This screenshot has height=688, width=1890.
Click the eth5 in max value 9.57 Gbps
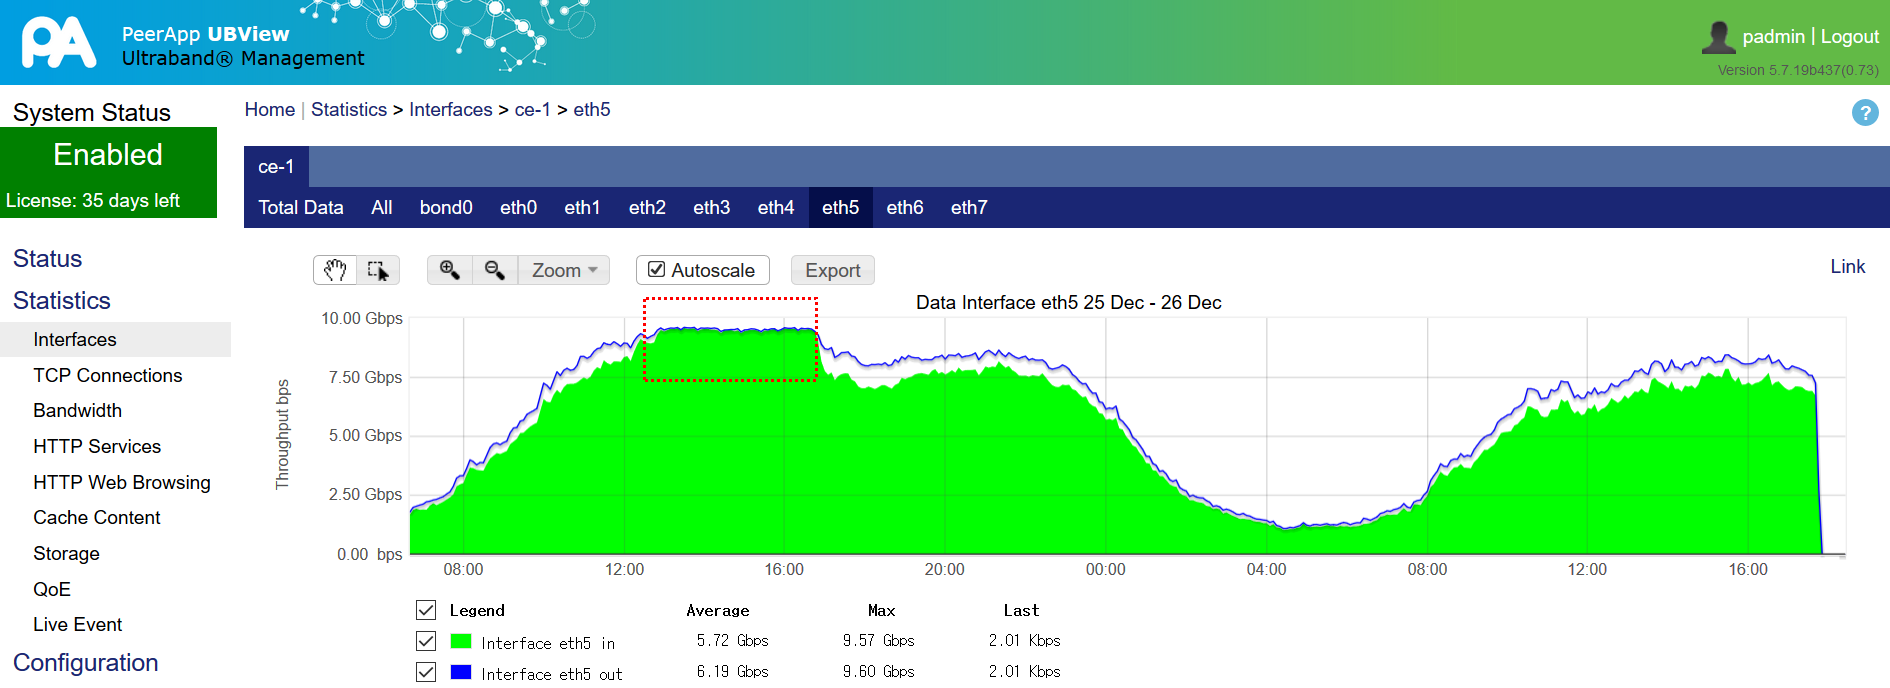(878, 640)
